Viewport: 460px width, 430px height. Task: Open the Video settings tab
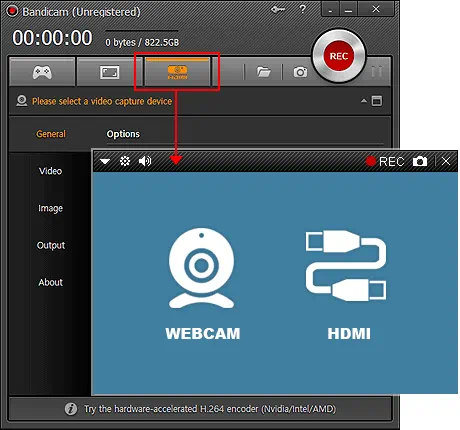click(50, 171)
